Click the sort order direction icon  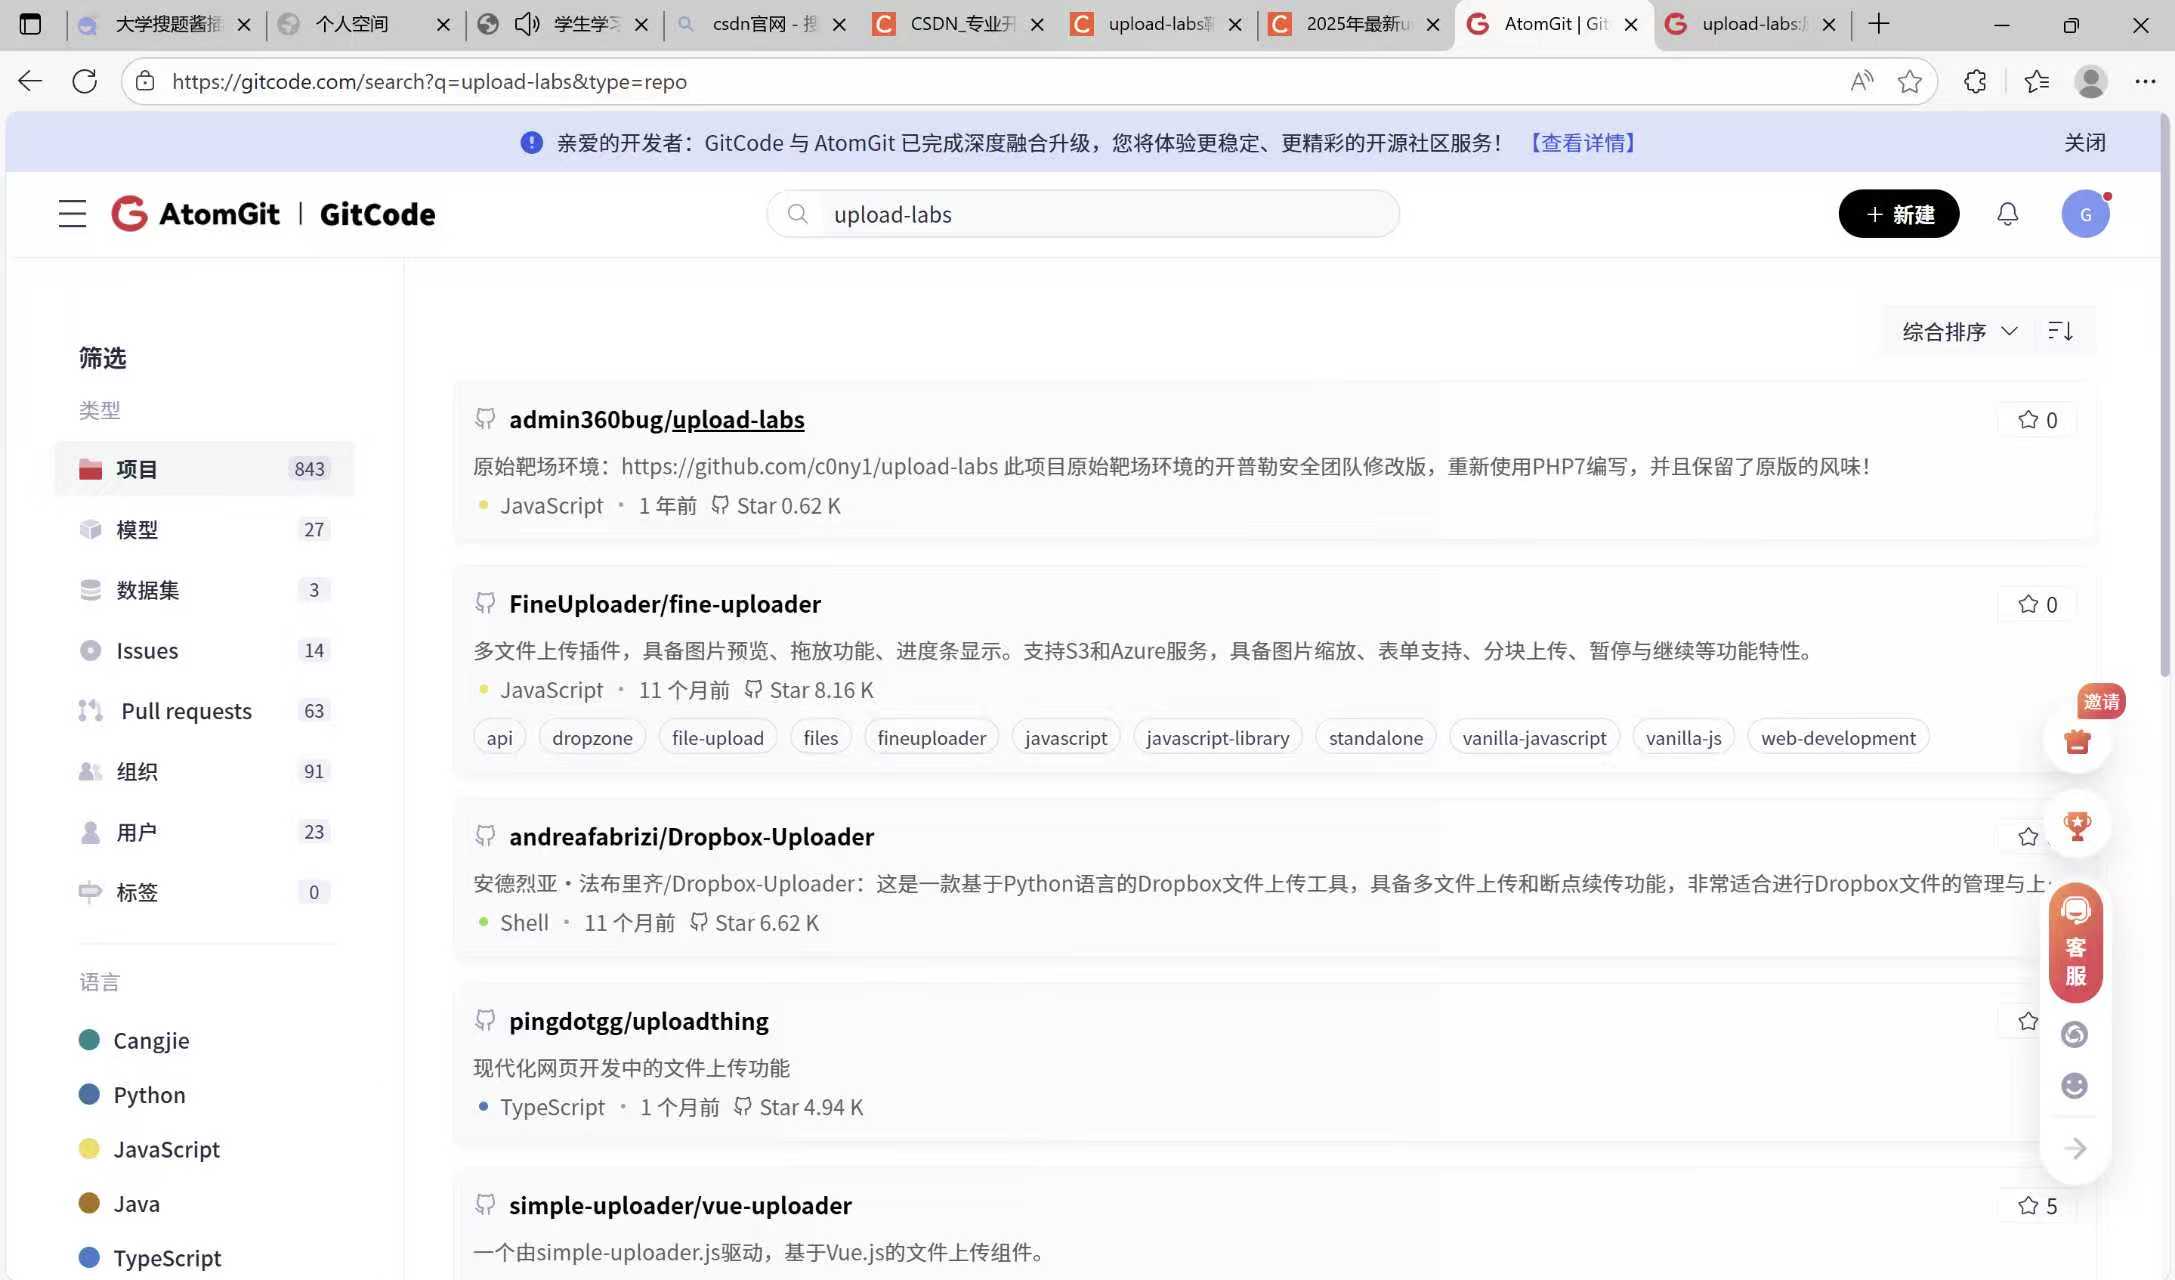click(2060, 331)
